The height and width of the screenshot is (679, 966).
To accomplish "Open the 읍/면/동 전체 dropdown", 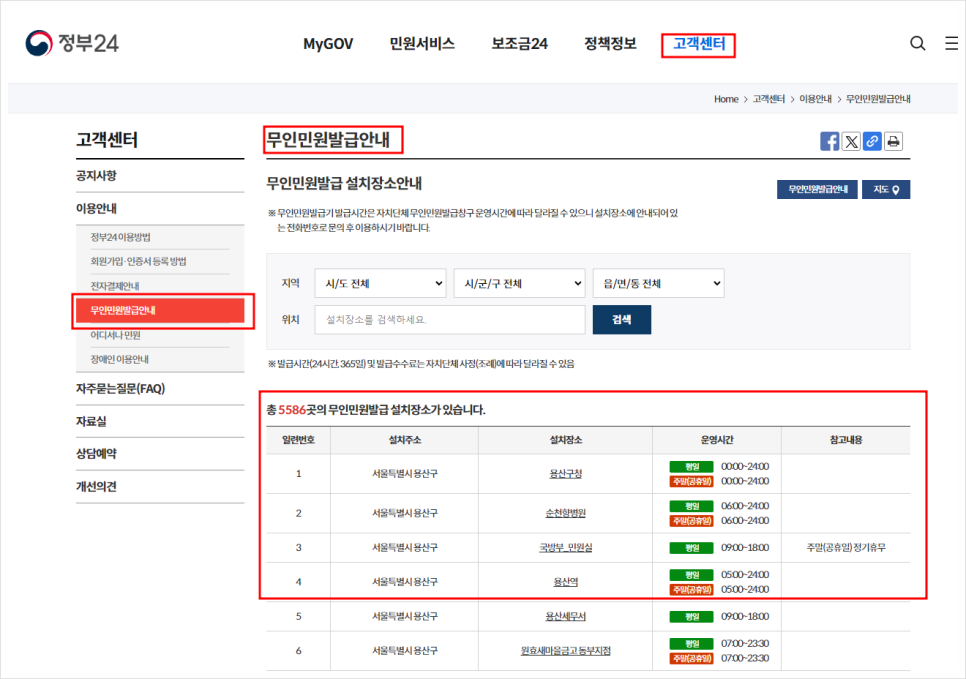I will pos(658,283).
